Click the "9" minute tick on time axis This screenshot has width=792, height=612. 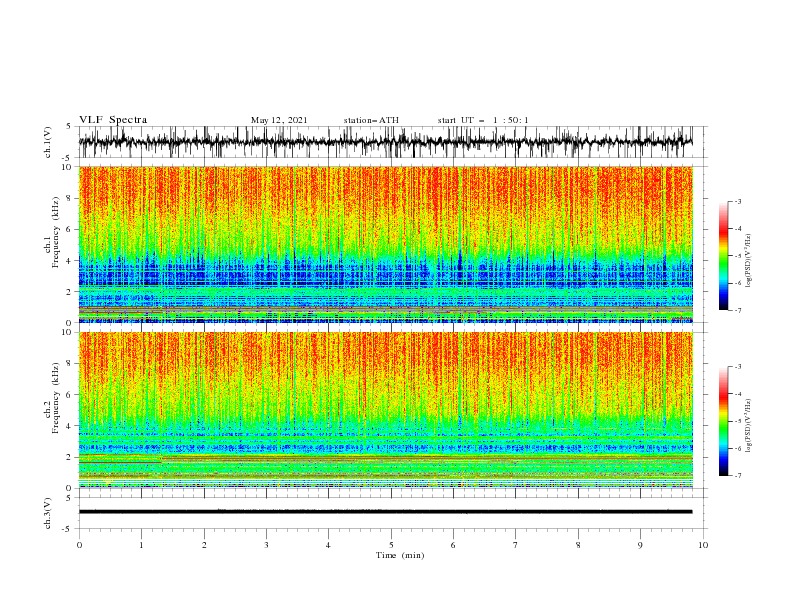[x=640, y=545]
